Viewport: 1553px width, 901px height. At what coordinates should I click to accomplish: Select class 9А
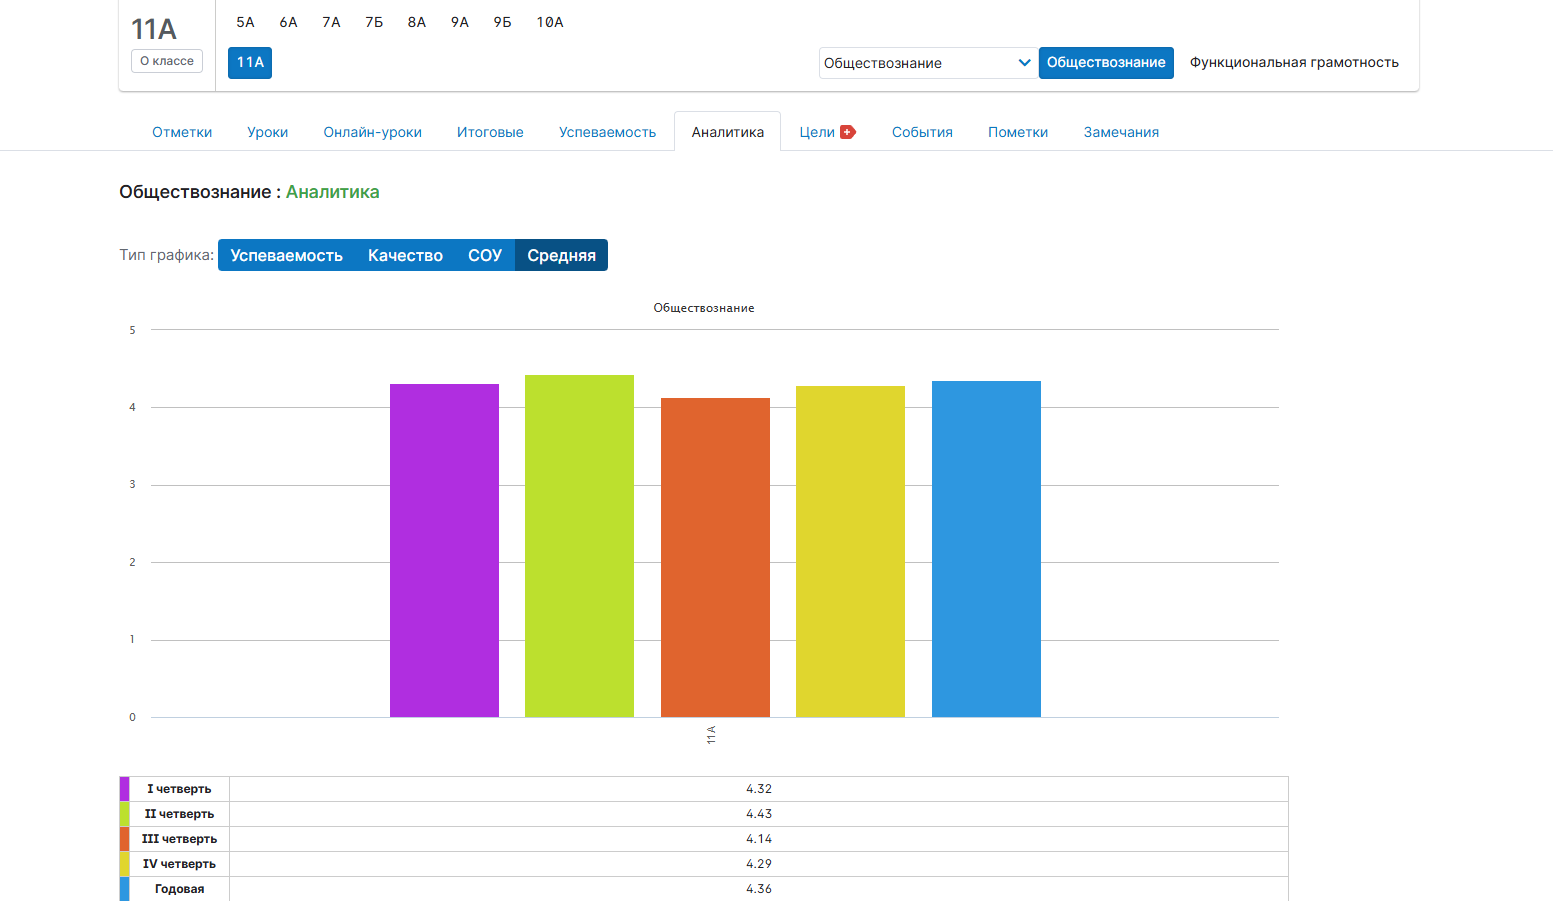click(x=460, y=22)
